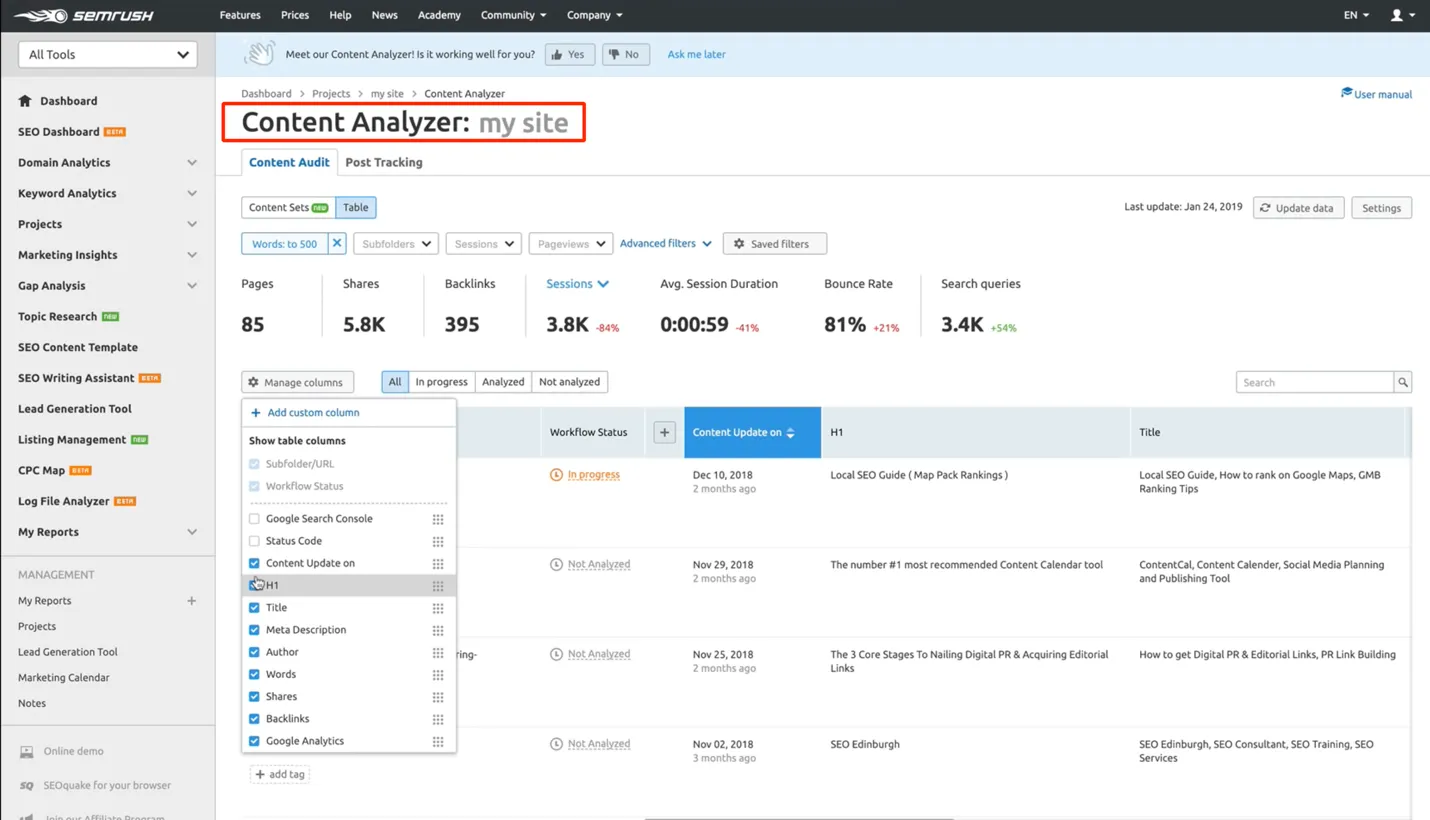Viewport: 1430px width, 820px height.
Task: Uncheck the Content Update on column
Action: [x=254, y=563]
